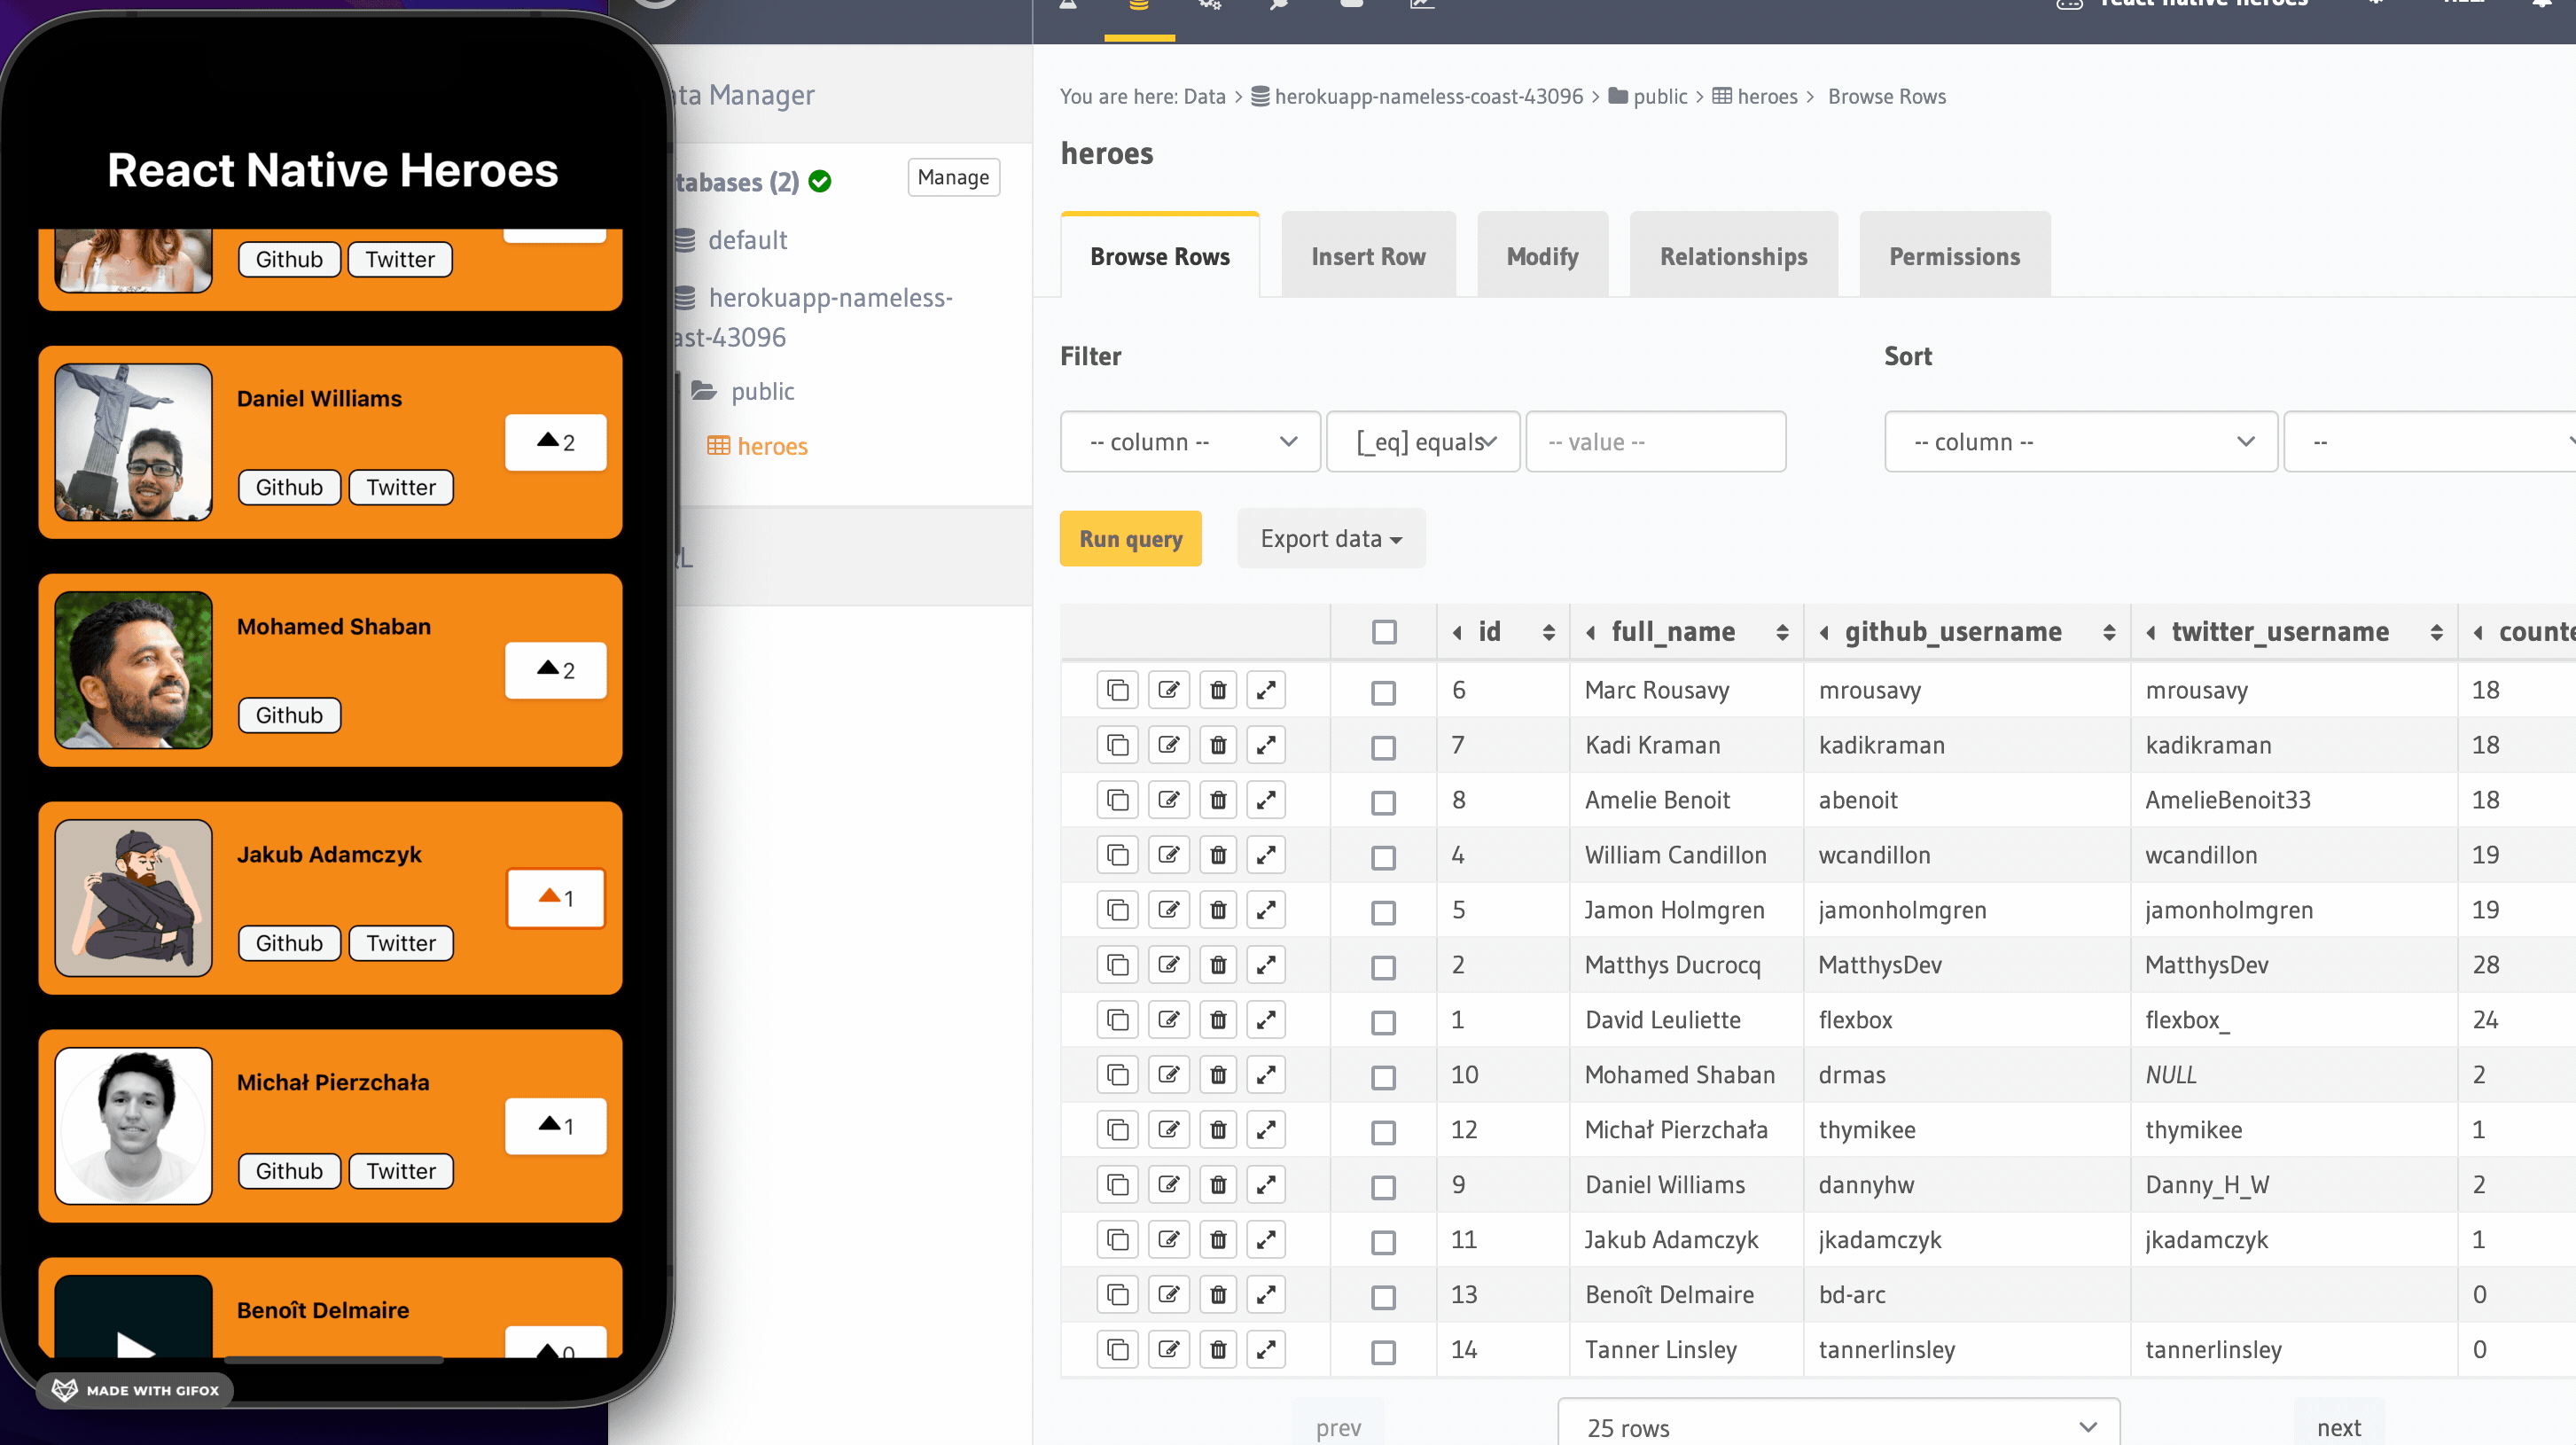The image size is (2576, 1445).
Task: Select the checkbox for Daniel Williams row
Action: click(x=1383, y=1186)
